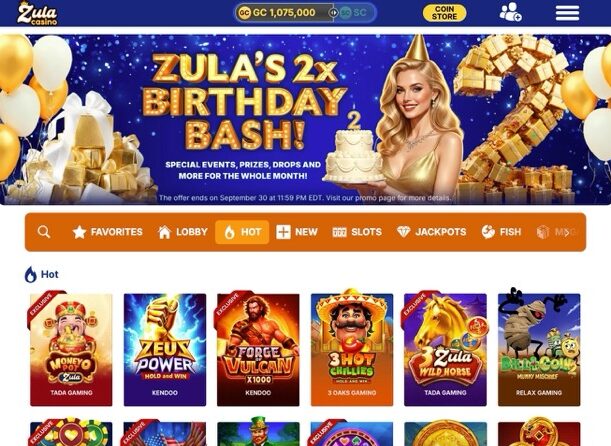The image size is (611, 446).
Task: Open 3 Hot Chillies game
Action: pyautogui.click(x=352, y=350)
